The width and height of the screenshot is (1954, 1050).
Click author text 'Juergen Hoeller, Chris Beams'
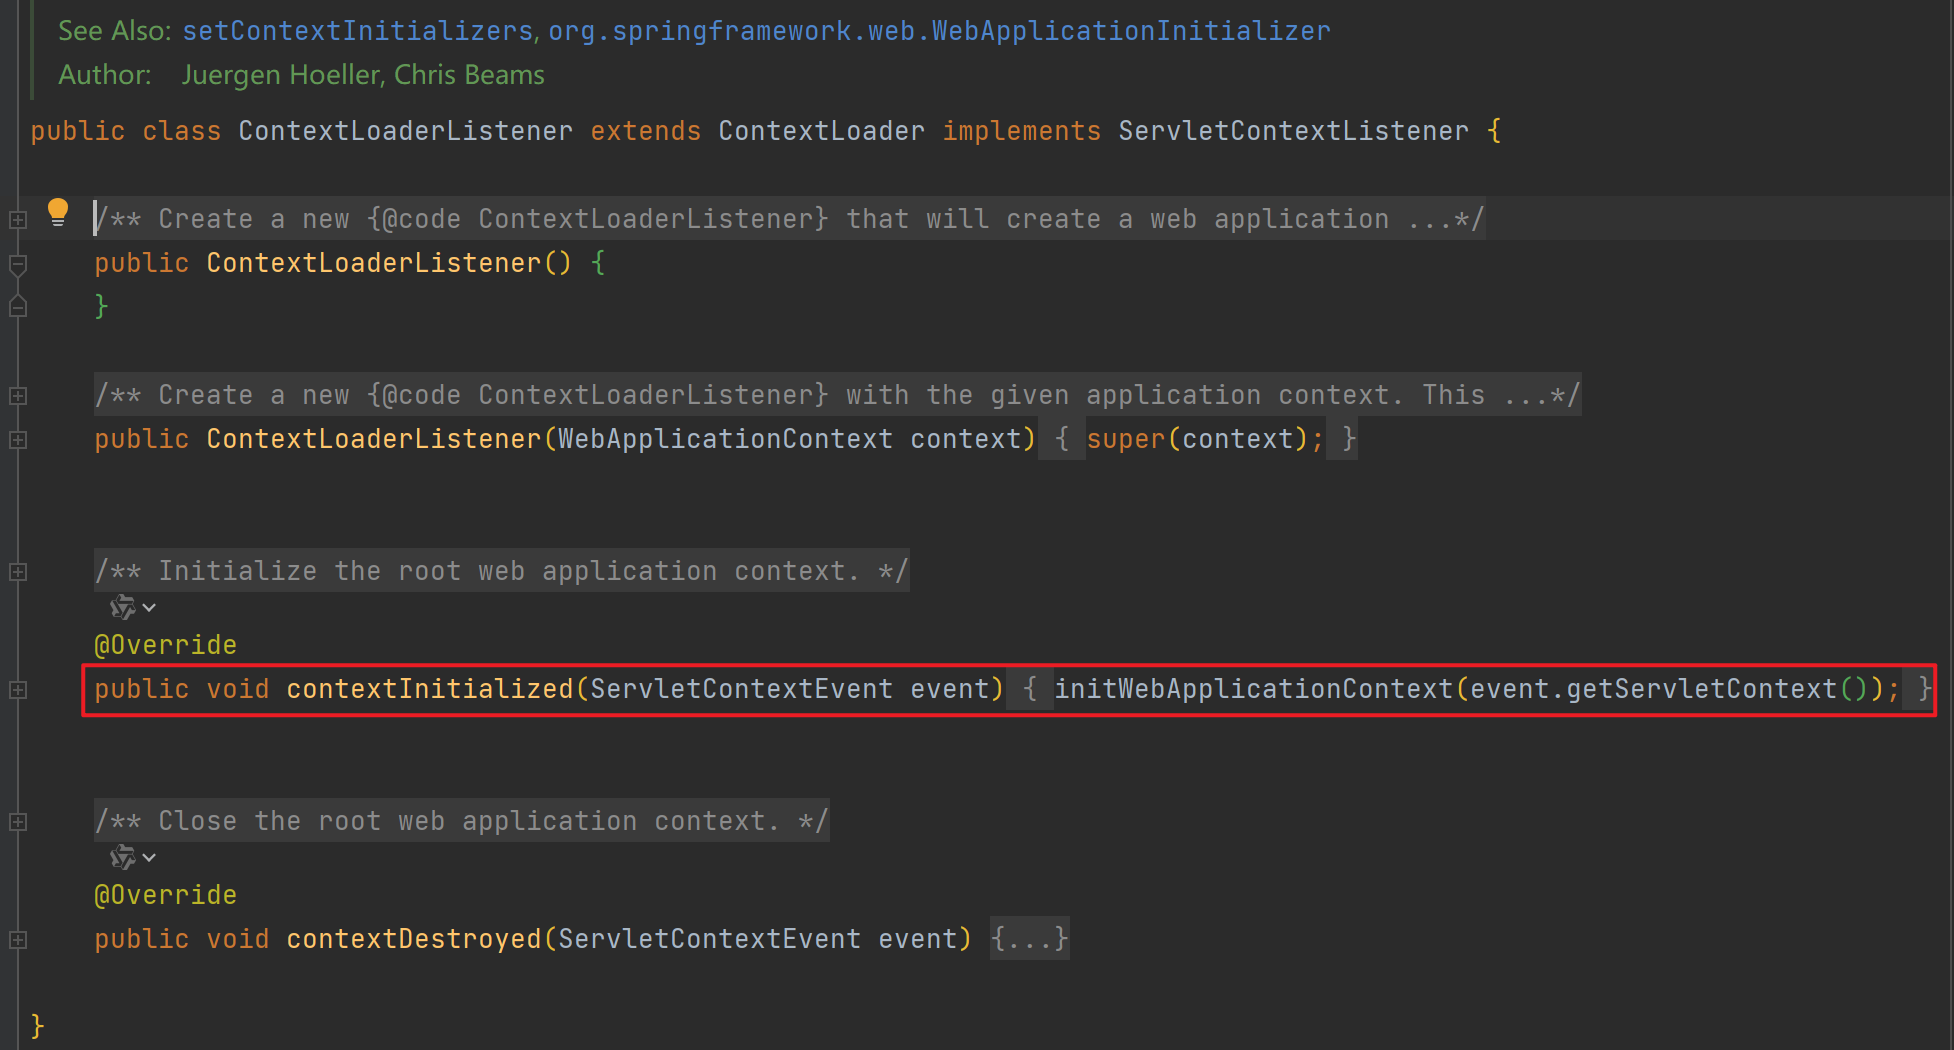click(363, 75)
